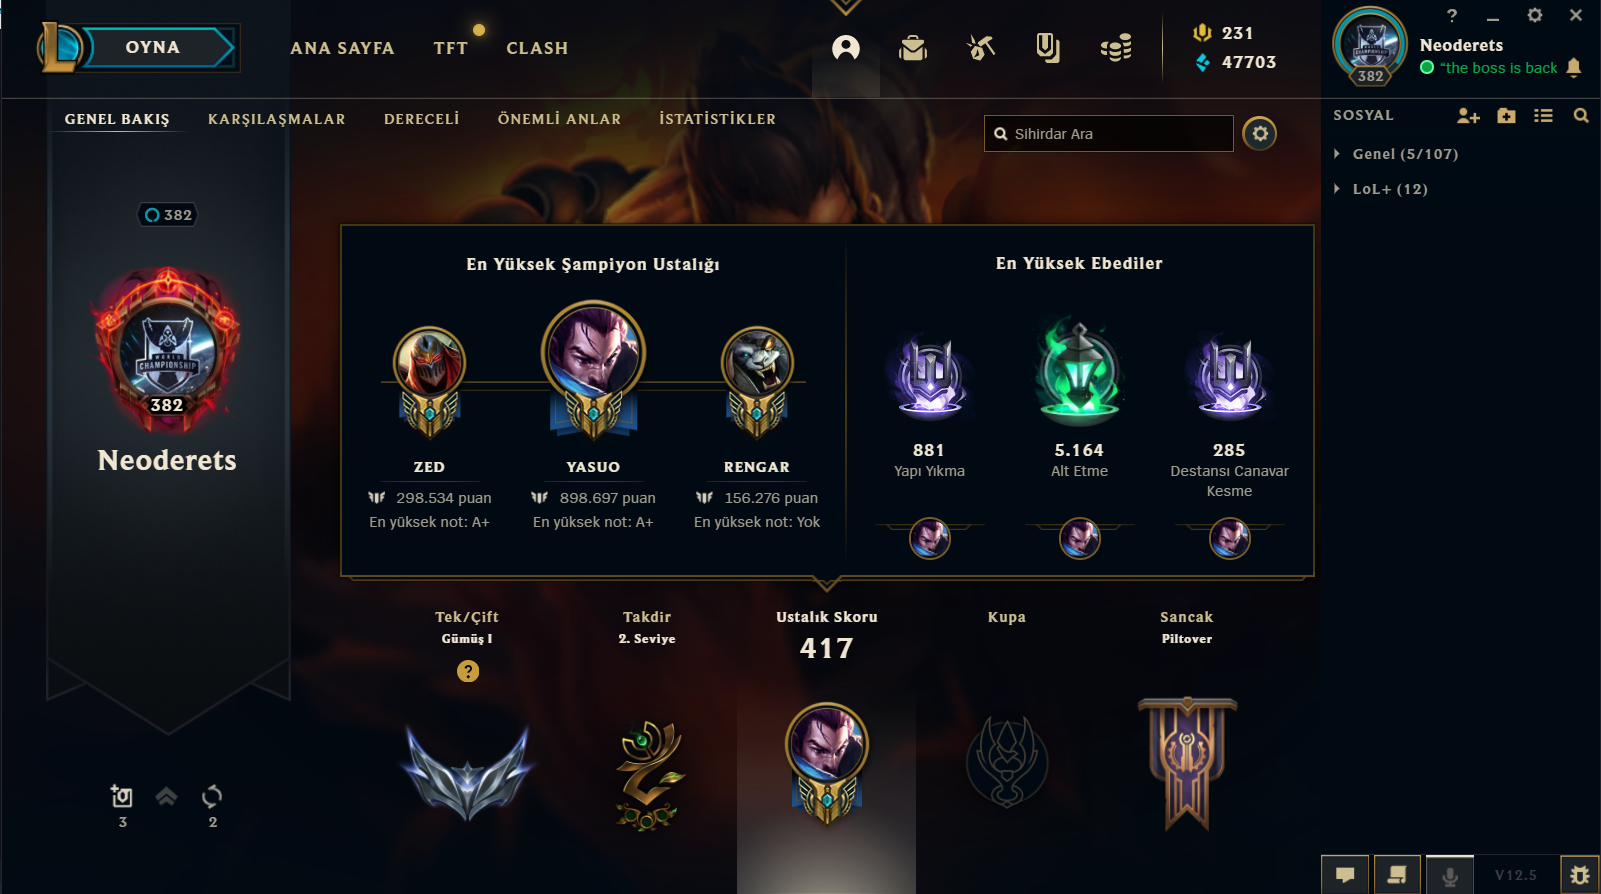Viewport: 1601px width, 894px height.
Task: Open the Profile icon in top navigation
Action: pyautogui.click(x=846, y=48)
